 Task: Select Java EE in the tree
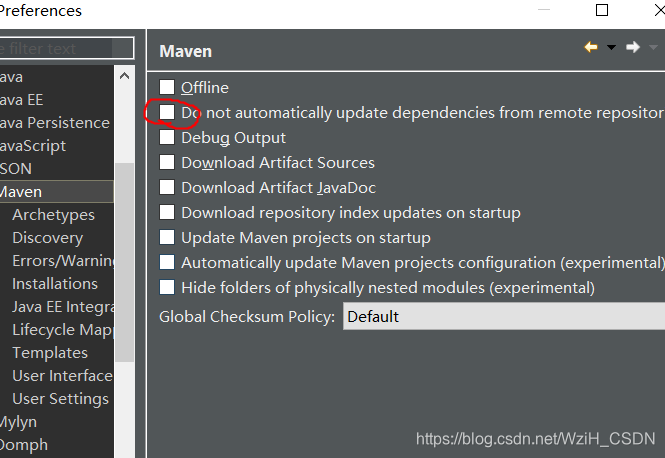[21, 100]
